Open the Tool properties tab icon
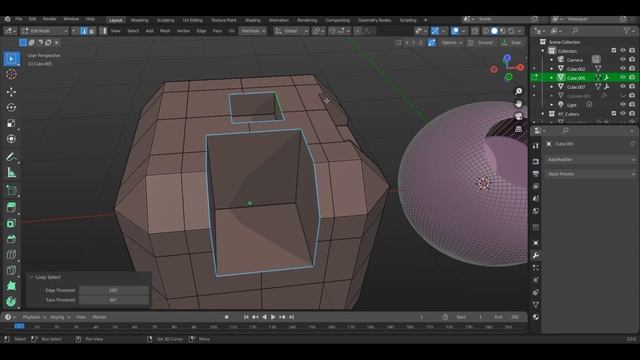 pyautogui.click(x=536, y=146)
